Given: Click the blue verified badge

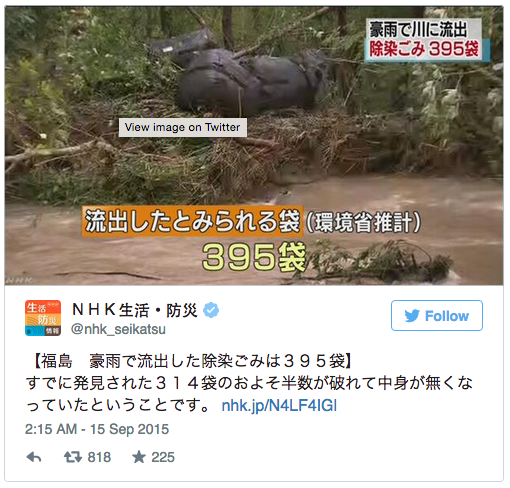Looking at the screenshot, I should (211, 310).
